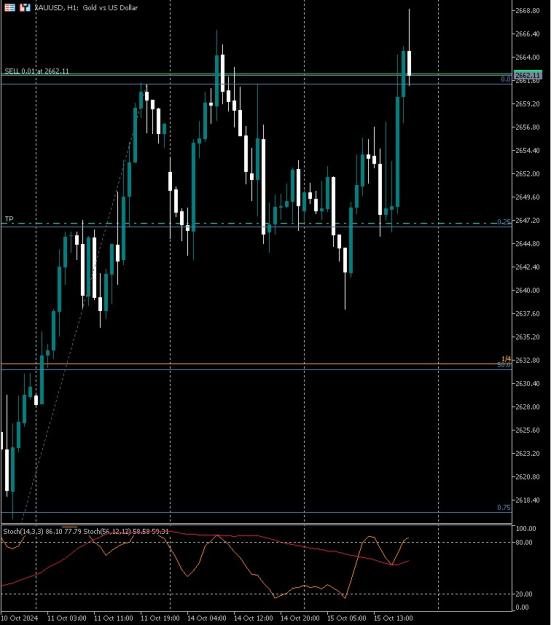The height and width of the screenshot is (625, 551).
Task: Click the 10 Oct 2024 date label
Action: [19, 618]
